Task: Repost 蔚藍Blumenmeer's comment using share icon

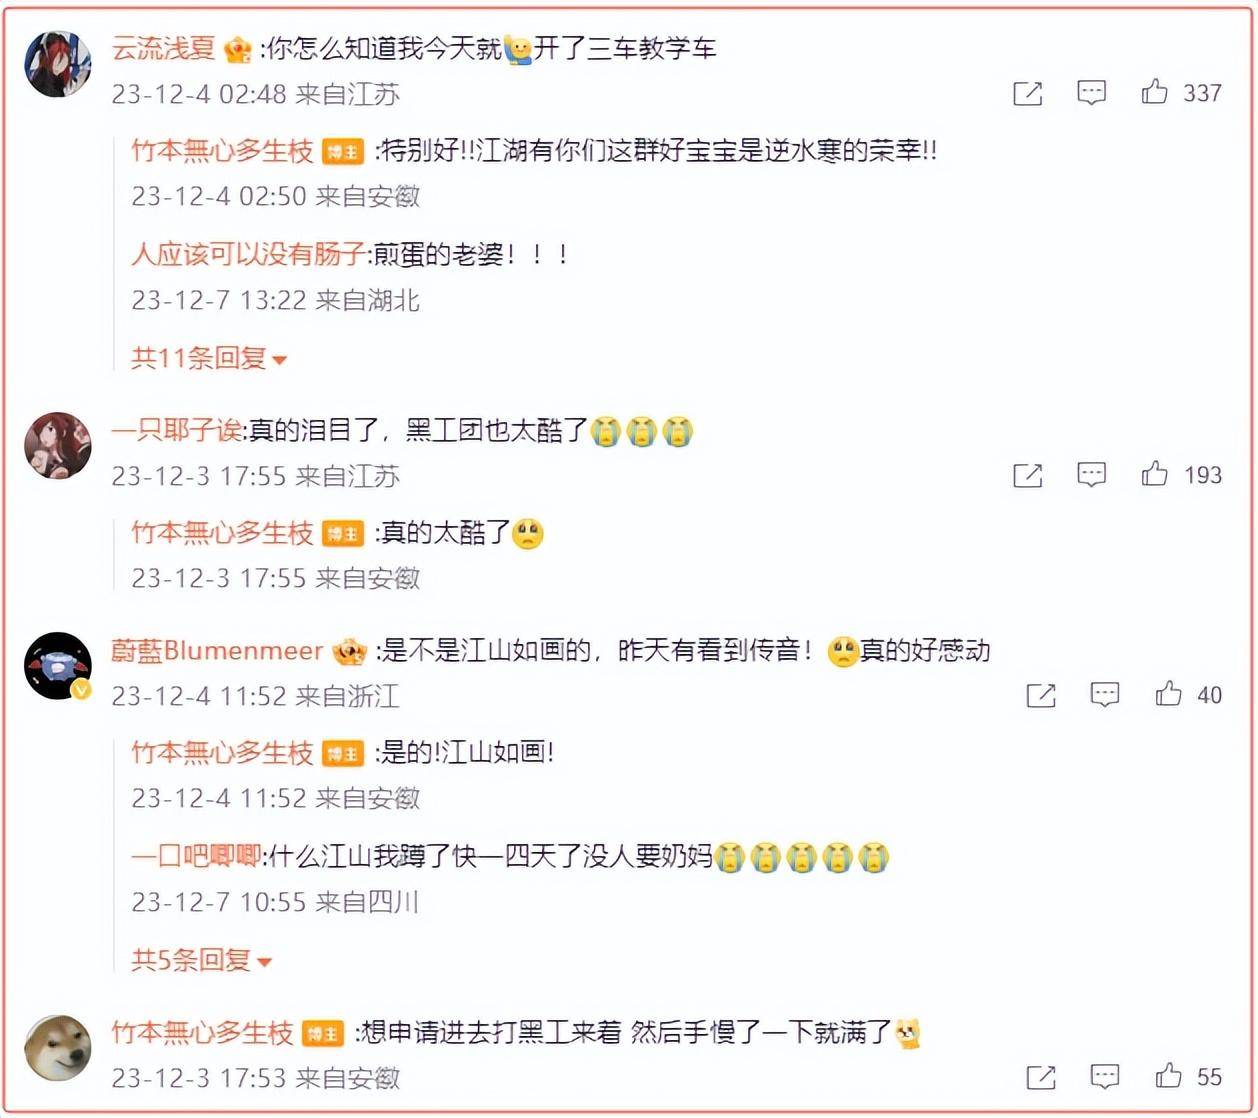Action: click(x=1041, y=695)
